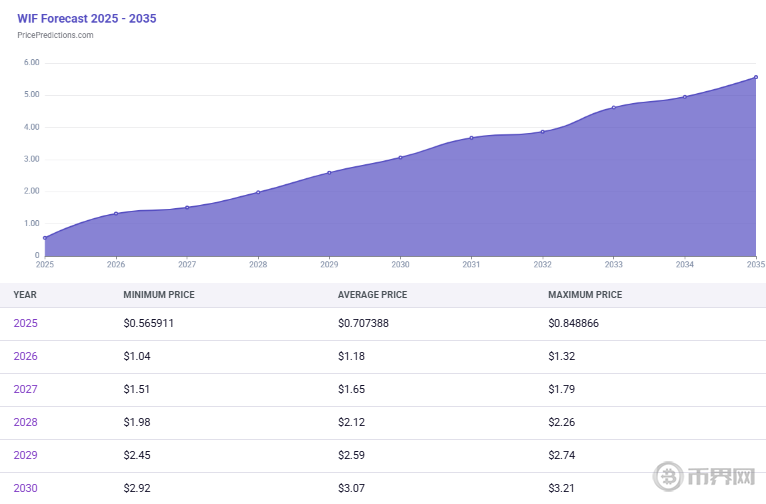Image resolution: width=766 pixels, height=504 pixels.
Task: Click the PricePredictions.com source label
Action: pos(56,35)
